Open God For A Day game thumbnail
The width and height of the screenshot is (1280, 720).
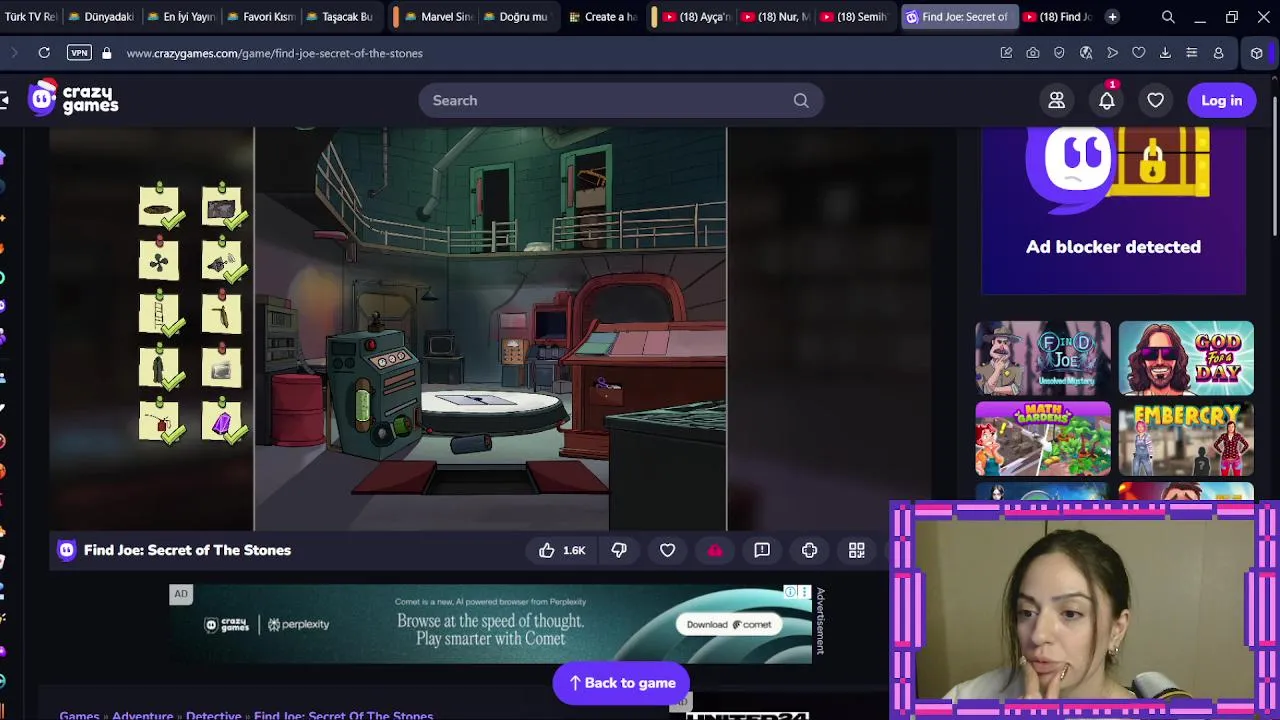[x=1186, y=358]
